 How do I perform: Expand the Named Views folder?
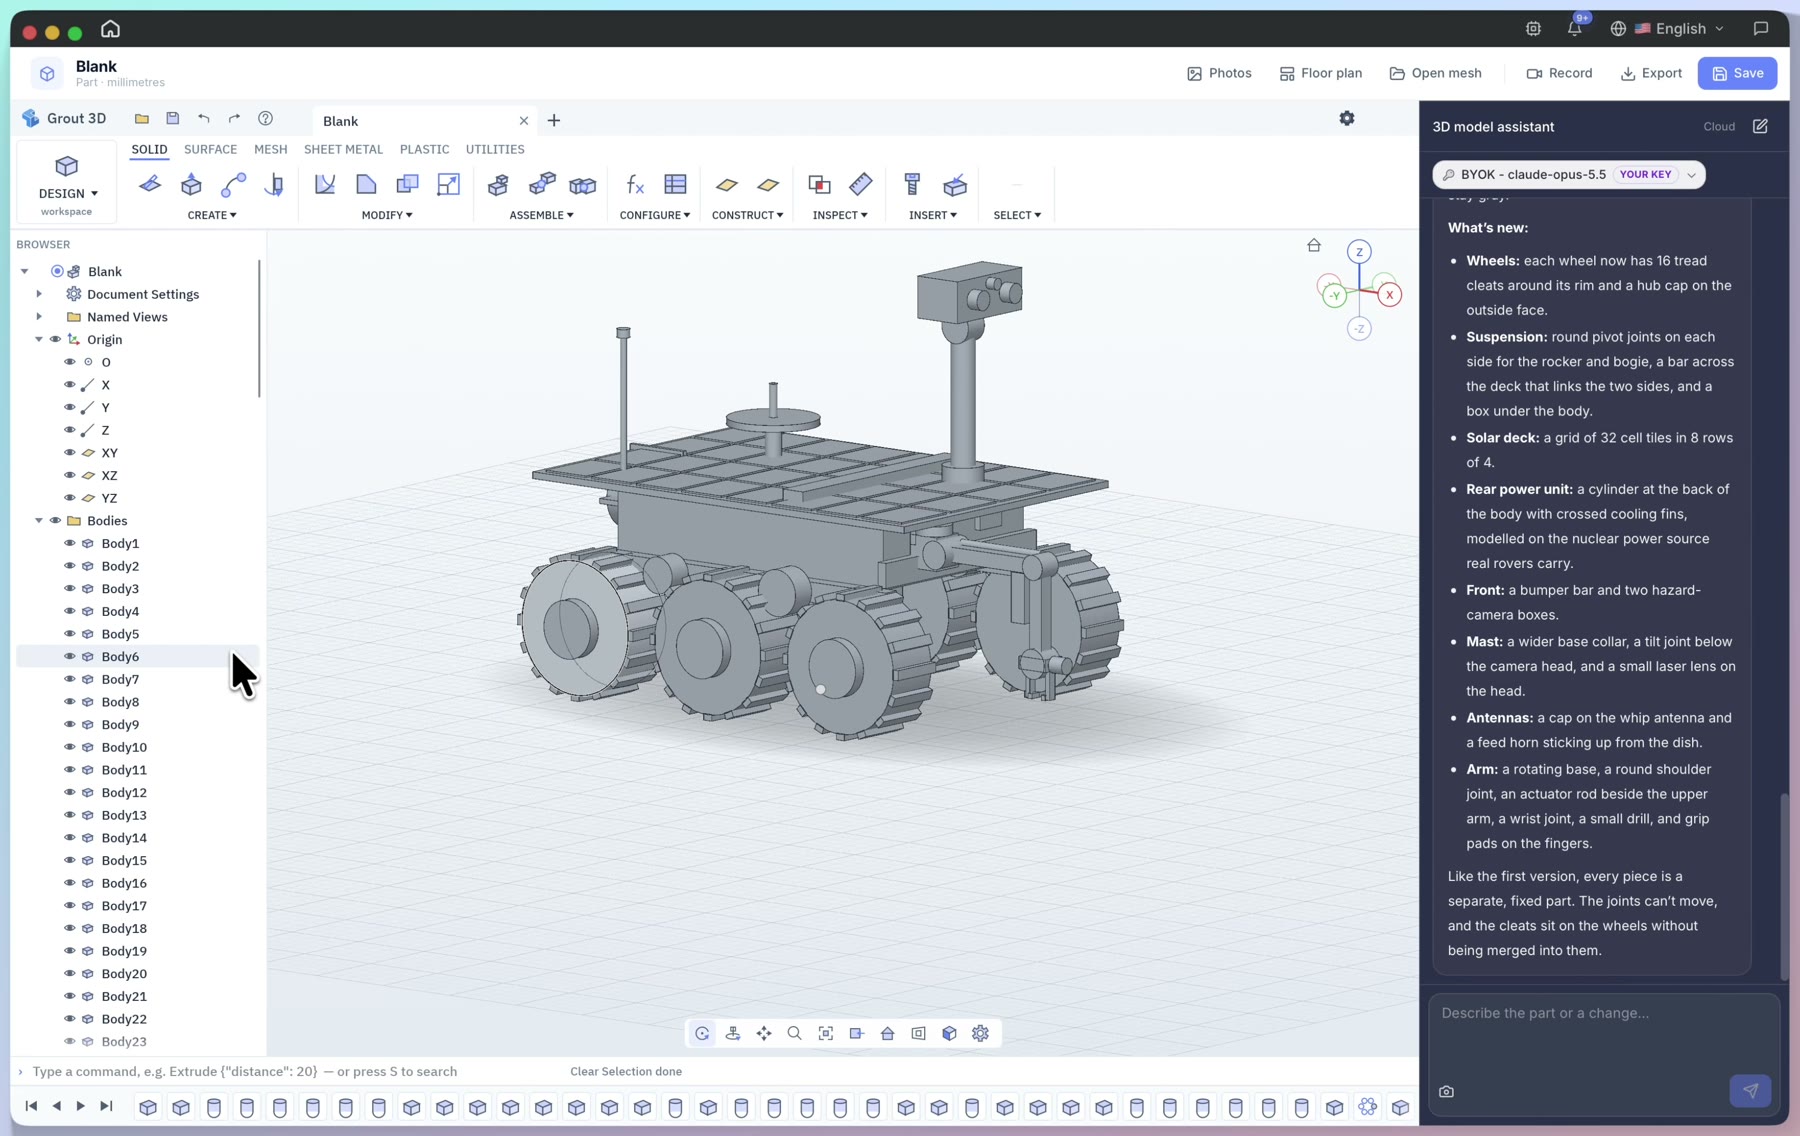pyautogui.click(x=39, y=317)
